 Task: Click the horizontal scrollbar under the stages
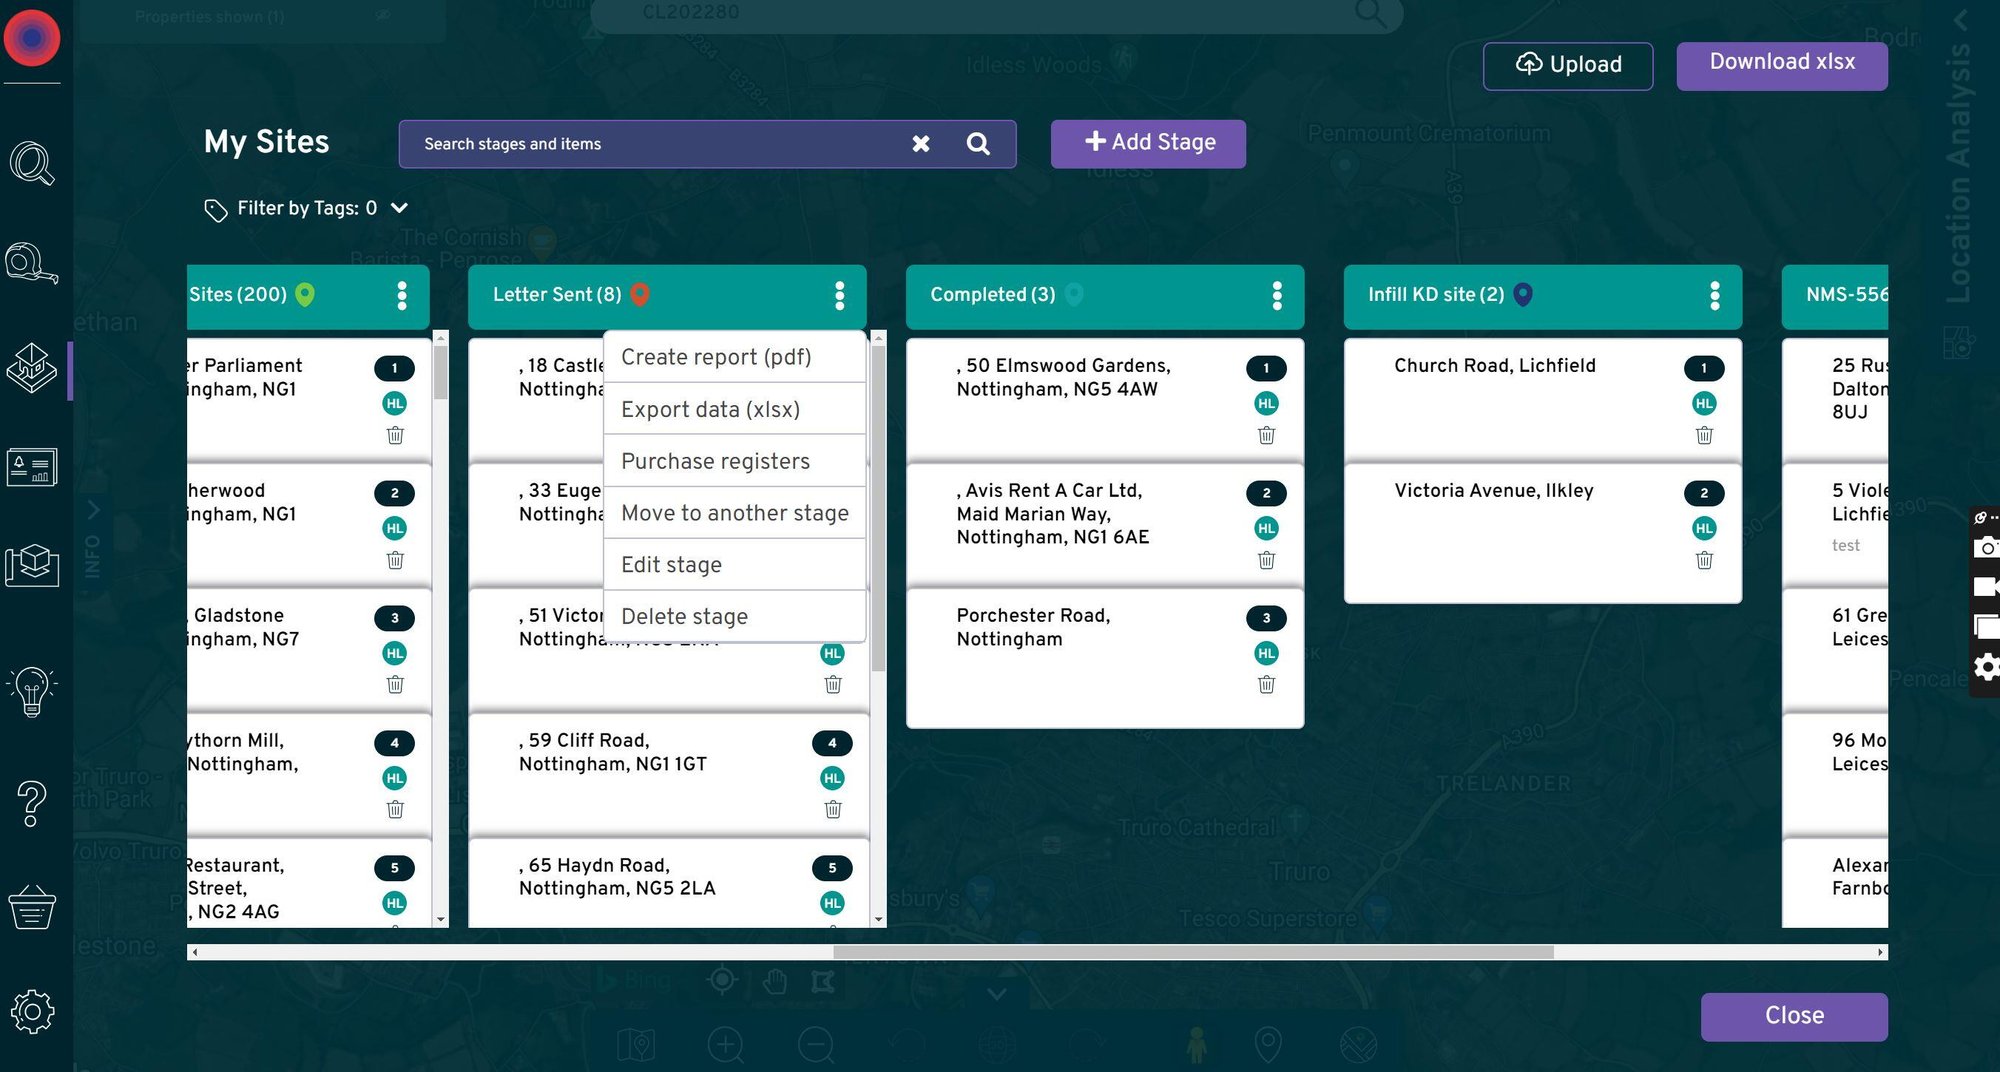point(1192,953)
